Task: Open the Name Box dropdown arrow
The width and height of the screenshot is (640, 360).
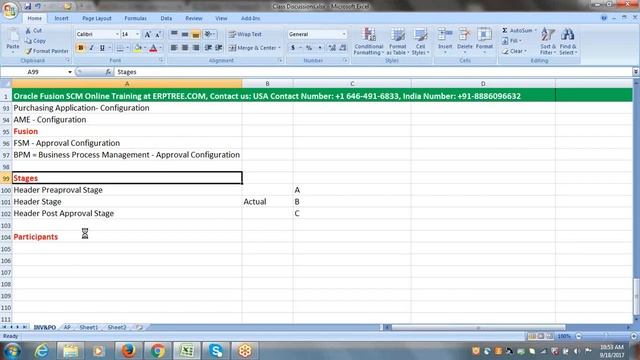Action: 70,72
